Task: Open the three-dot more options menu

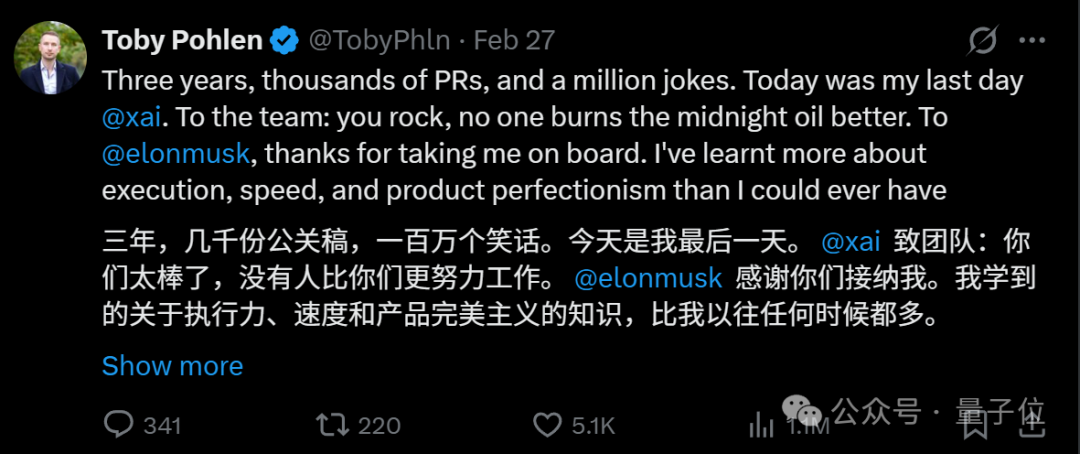Action: pos(1032,41)
